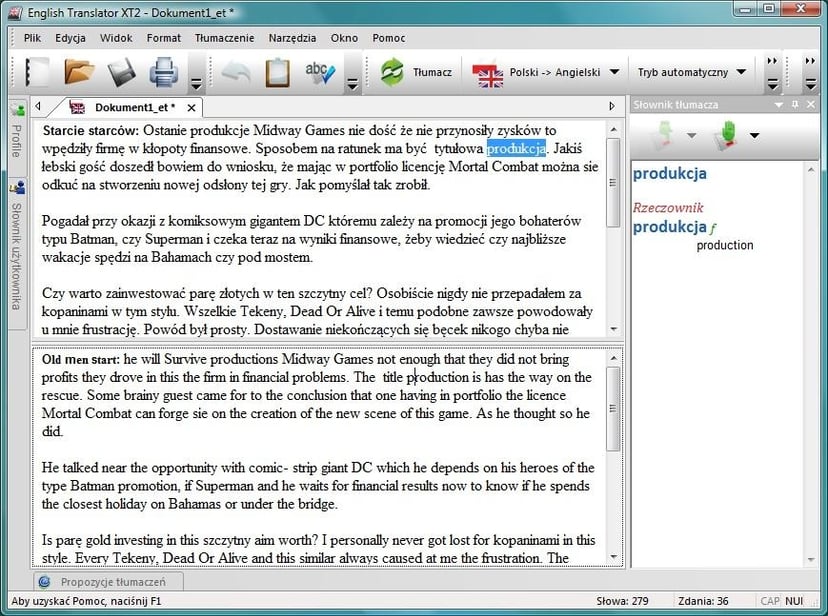Pin the Słownik tłumacza panel

coord(795,105)
